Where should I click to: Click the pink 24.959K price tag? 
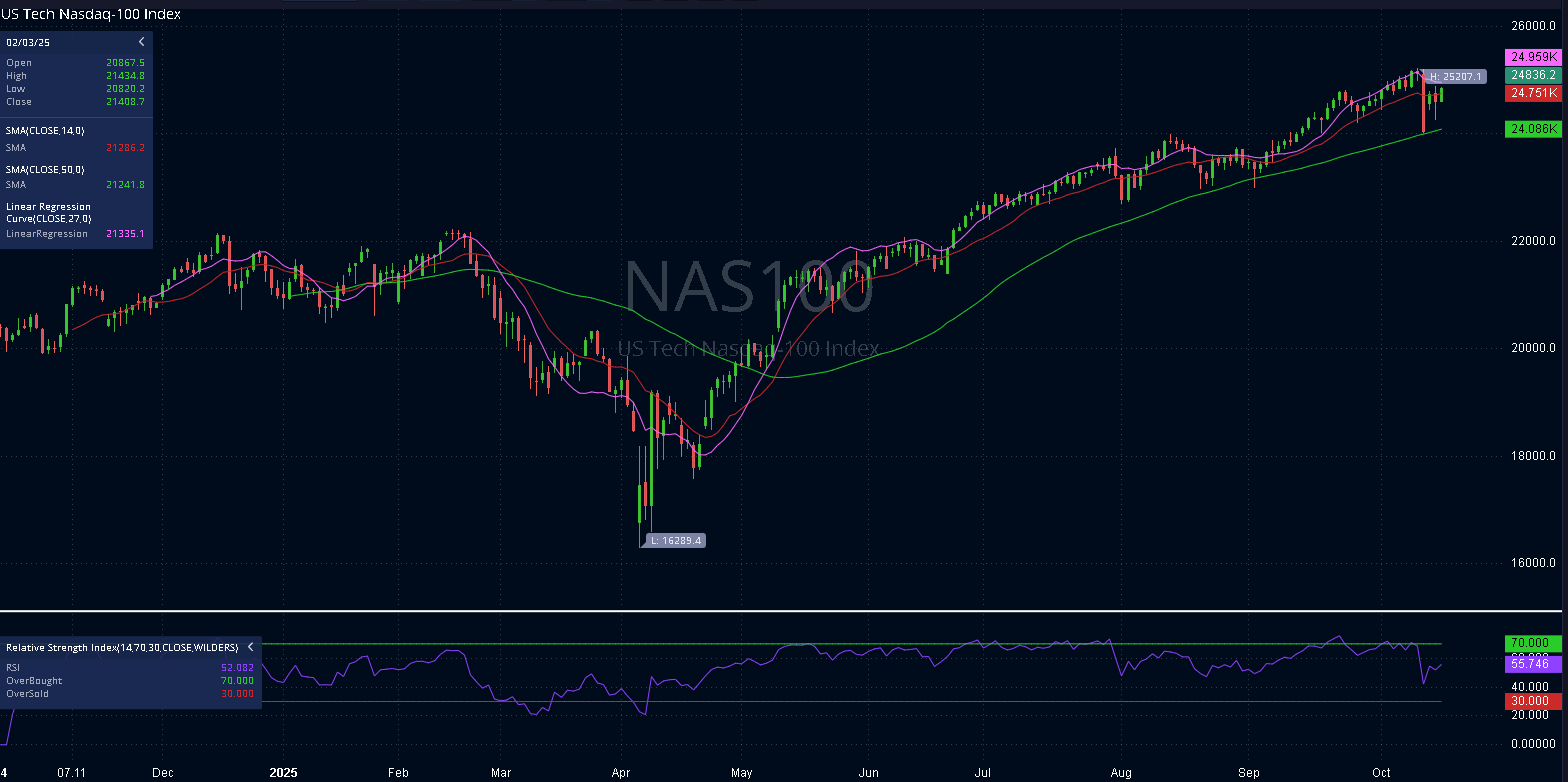pos(1532,57)
